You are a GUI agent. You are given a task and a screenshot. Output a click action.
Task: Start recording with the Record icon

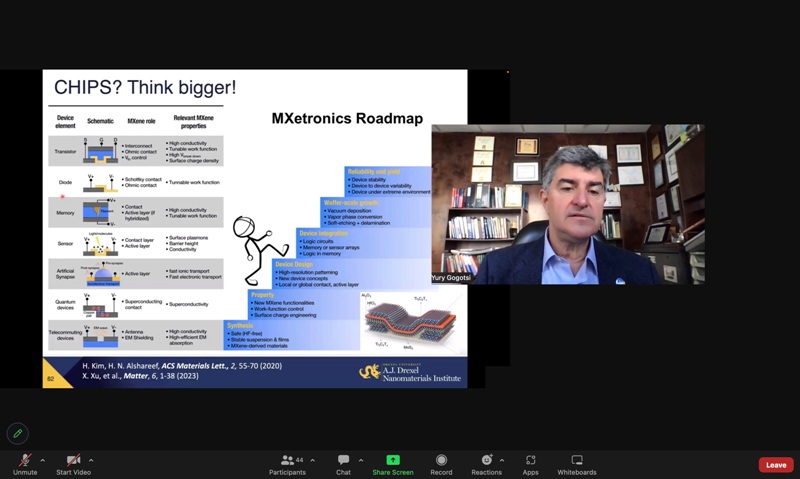(441, 460)
